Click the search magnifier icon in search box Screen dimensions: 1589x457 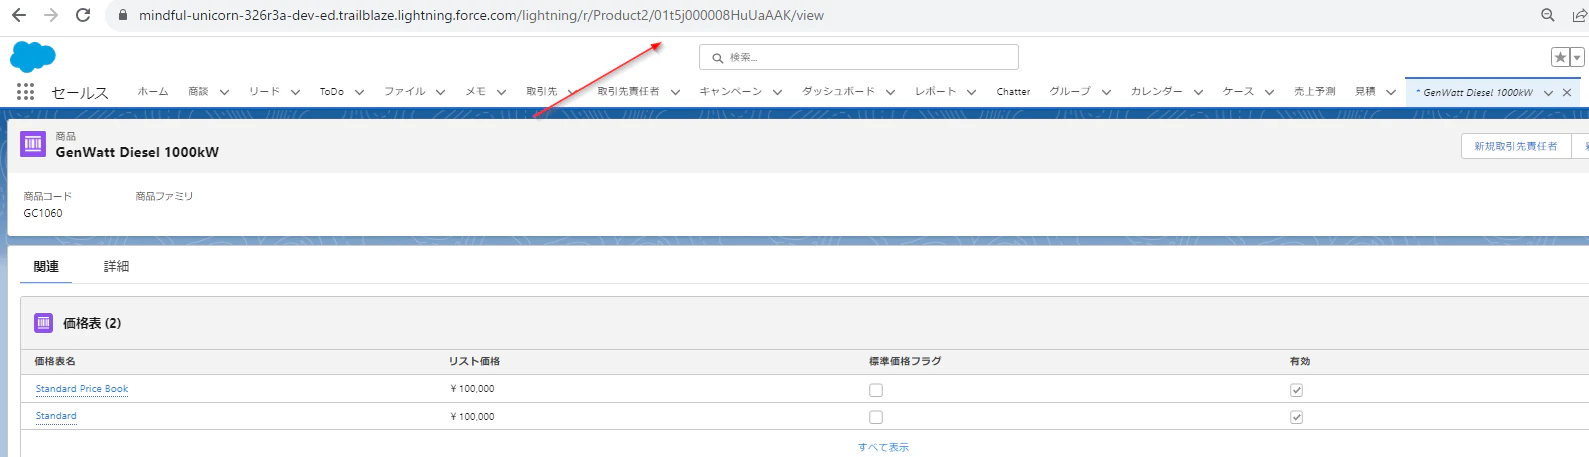click(717, 58)
